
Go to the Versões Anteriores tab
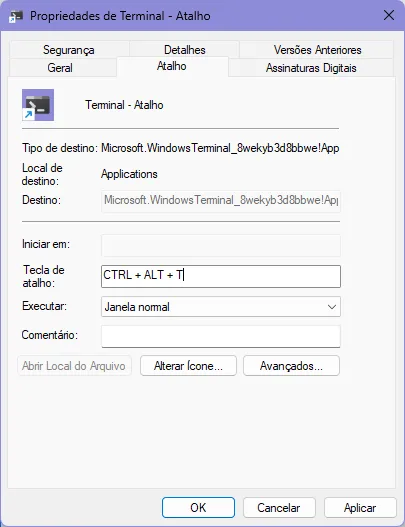point(317,50)
